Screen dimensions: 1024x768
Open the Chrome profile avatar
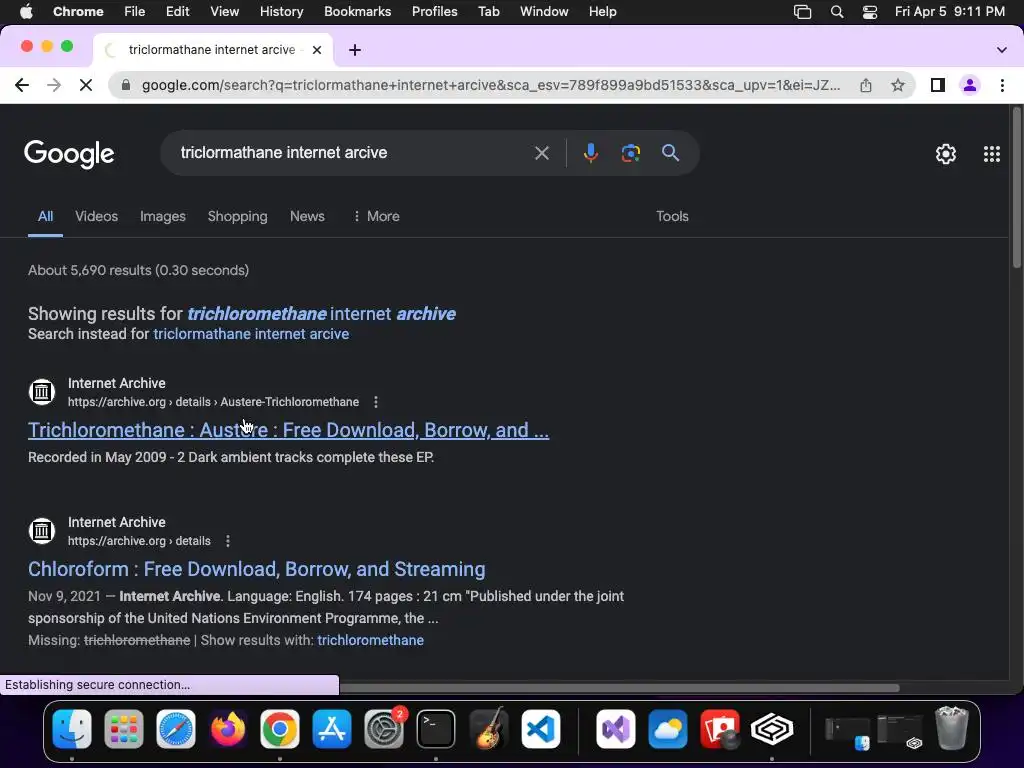970,85
